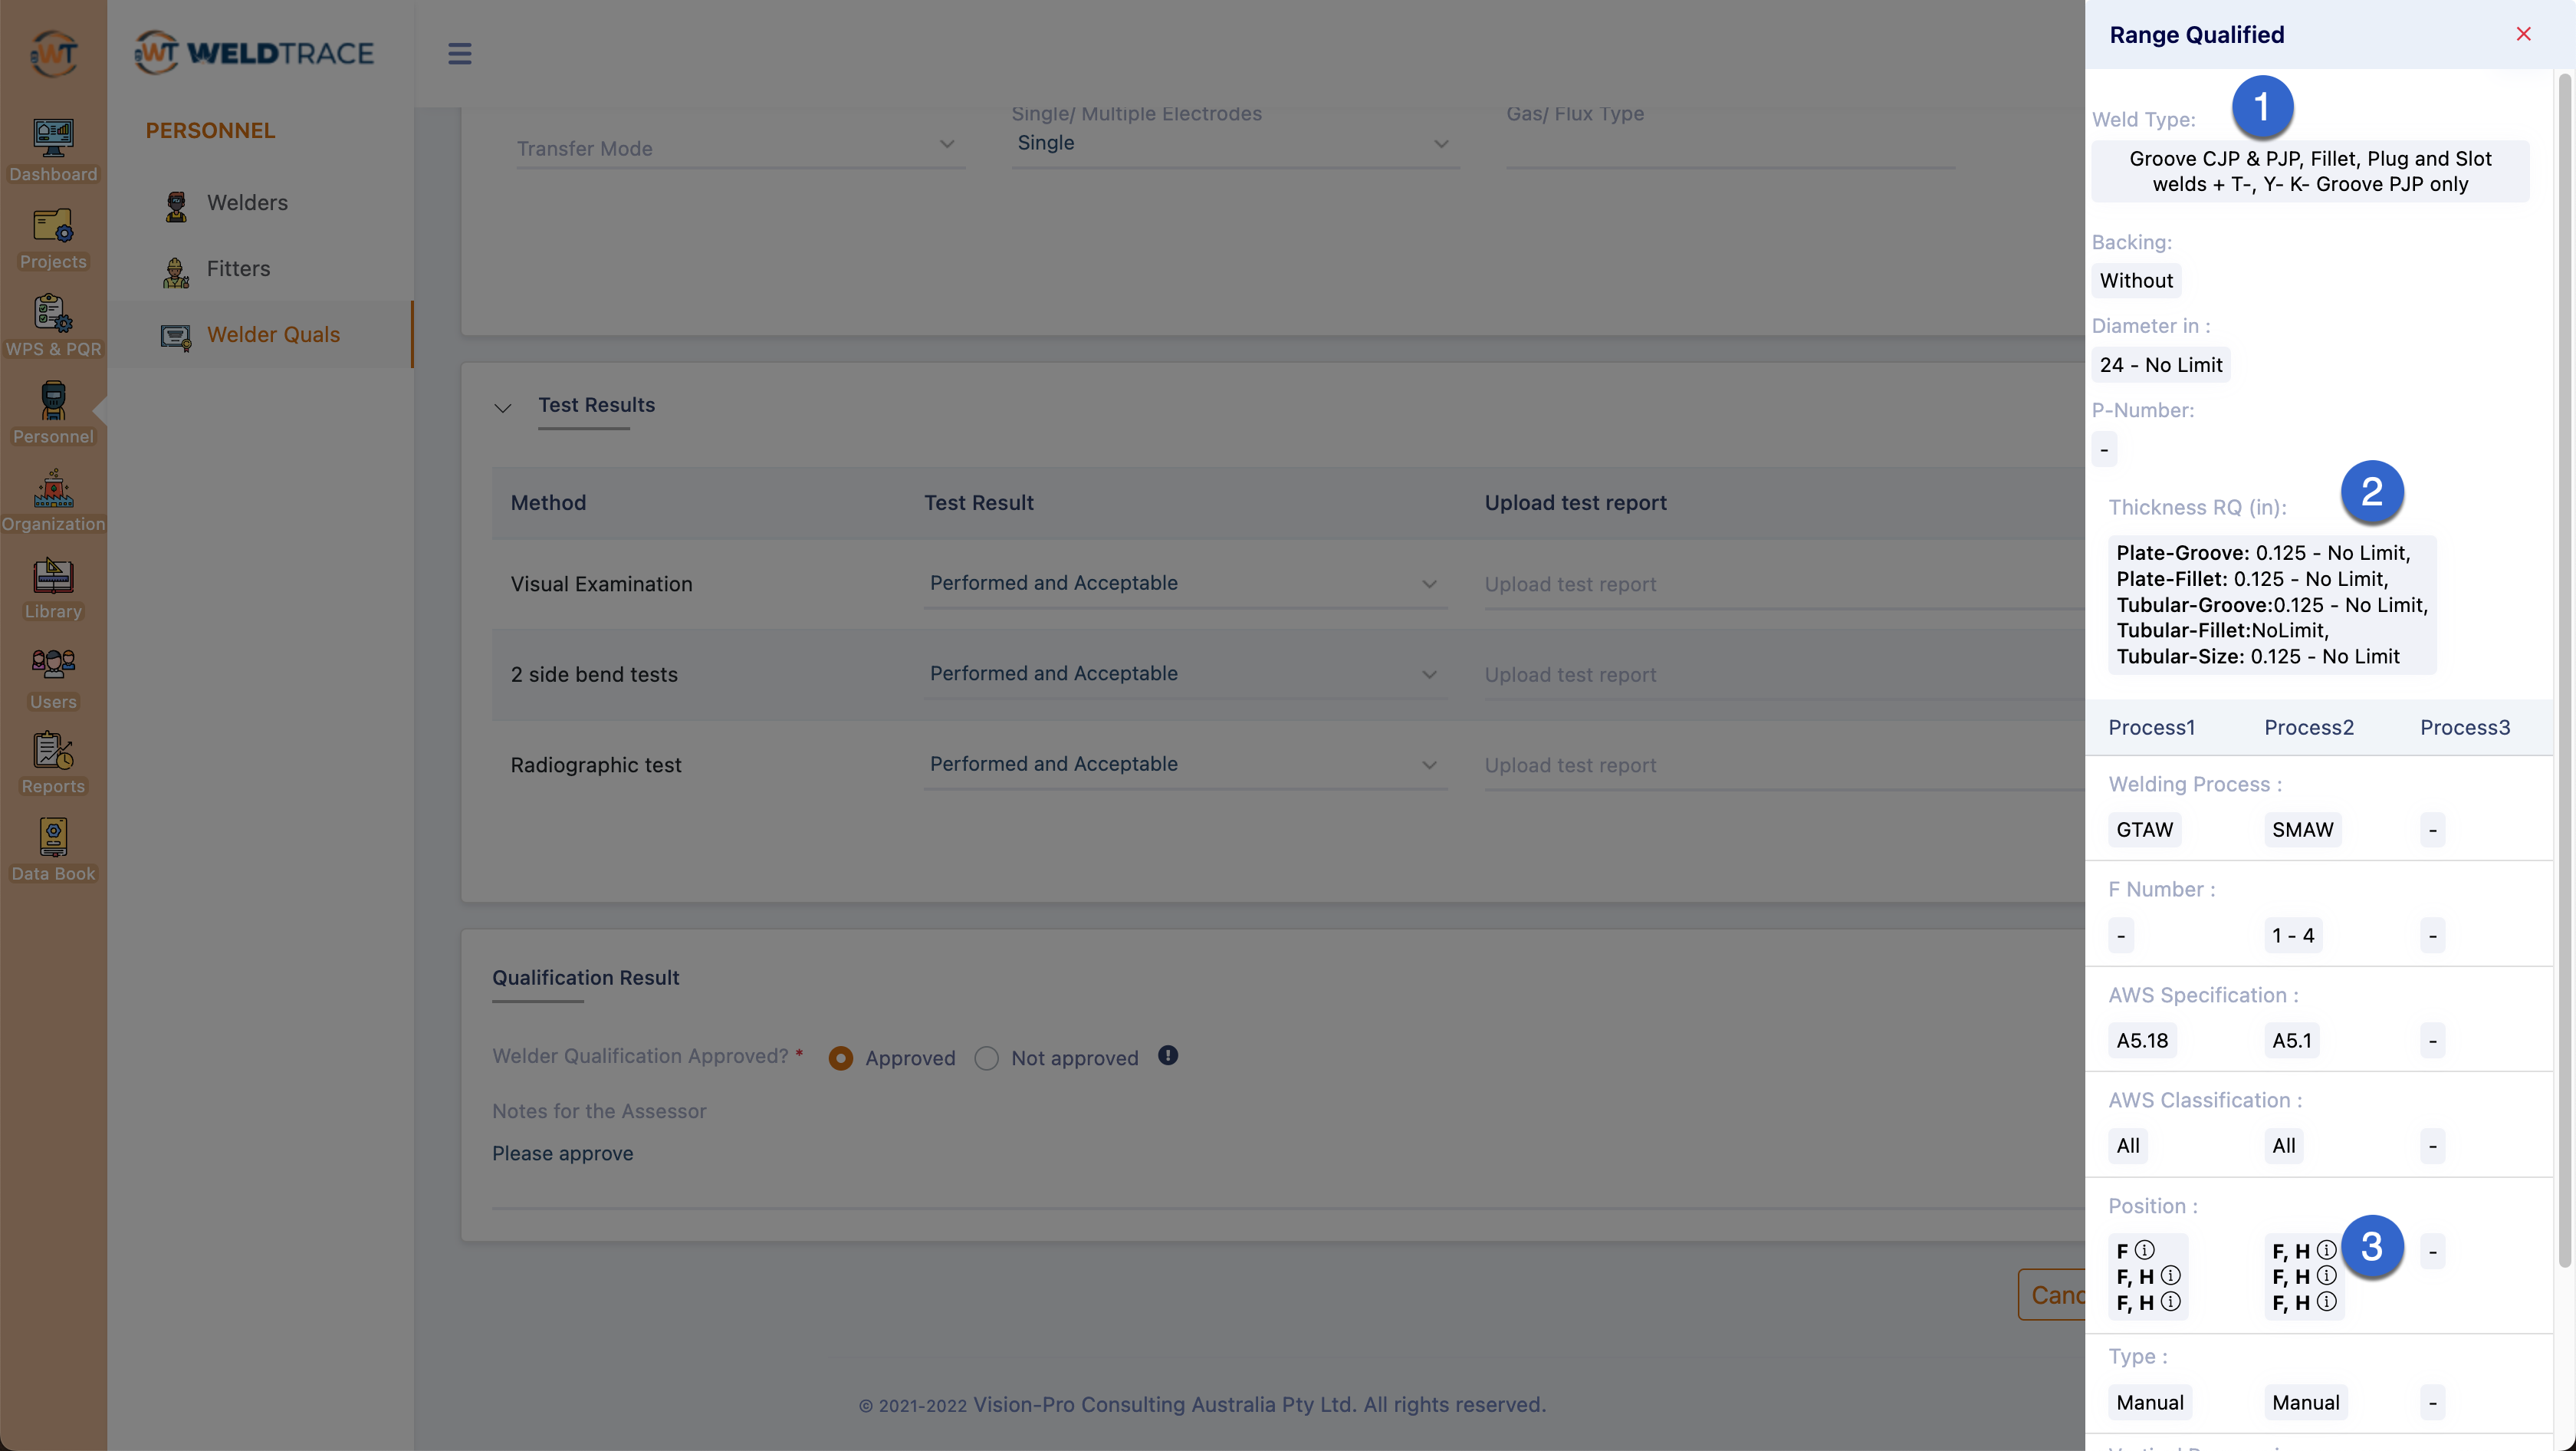Open Welder Quals in the Personnel menu

(273, 335)
